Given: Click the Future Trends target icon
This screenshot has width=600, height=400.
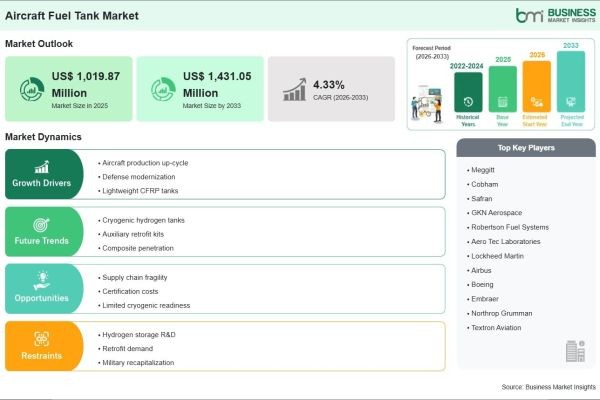Looking at the screenshot, I should 41,225.
